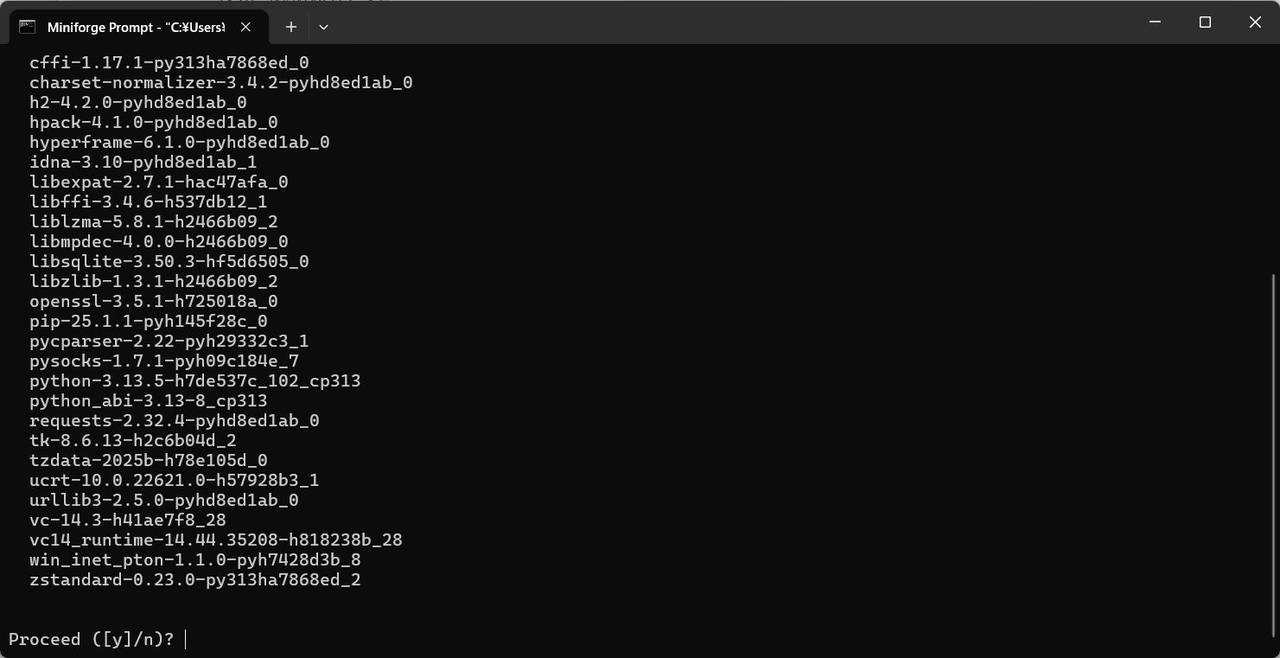
Task: Click the terminal icon on the Miniforge Prompt tab
Action: click(28, 27)
